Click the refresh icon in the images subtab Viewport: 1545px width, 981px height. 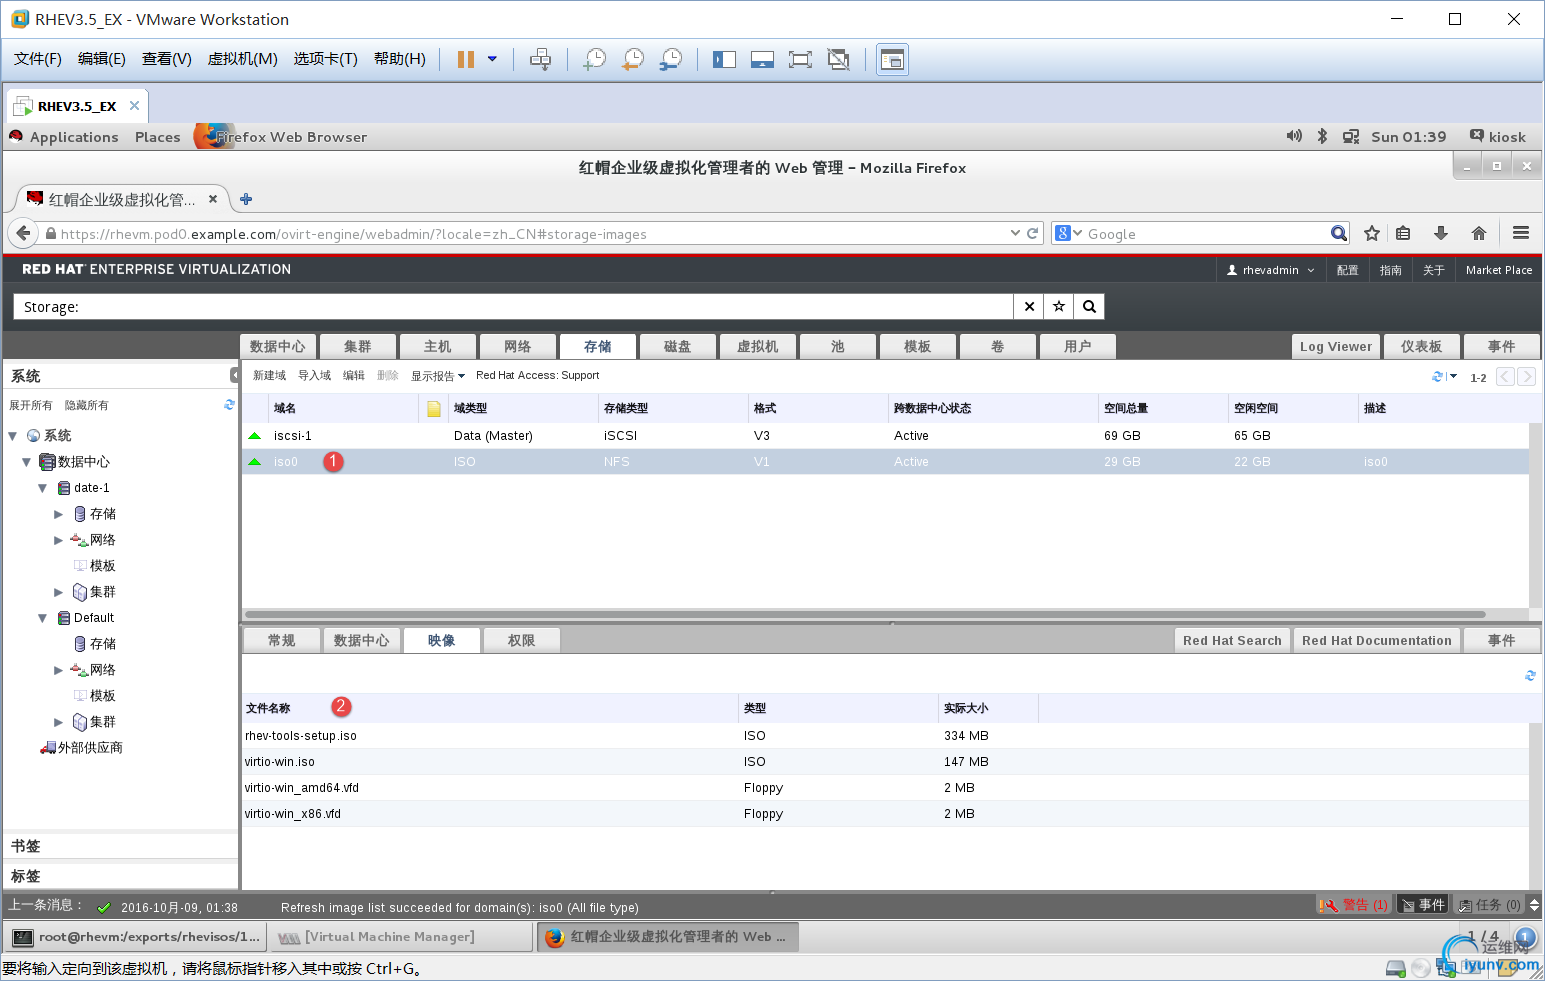point(1530,676)
